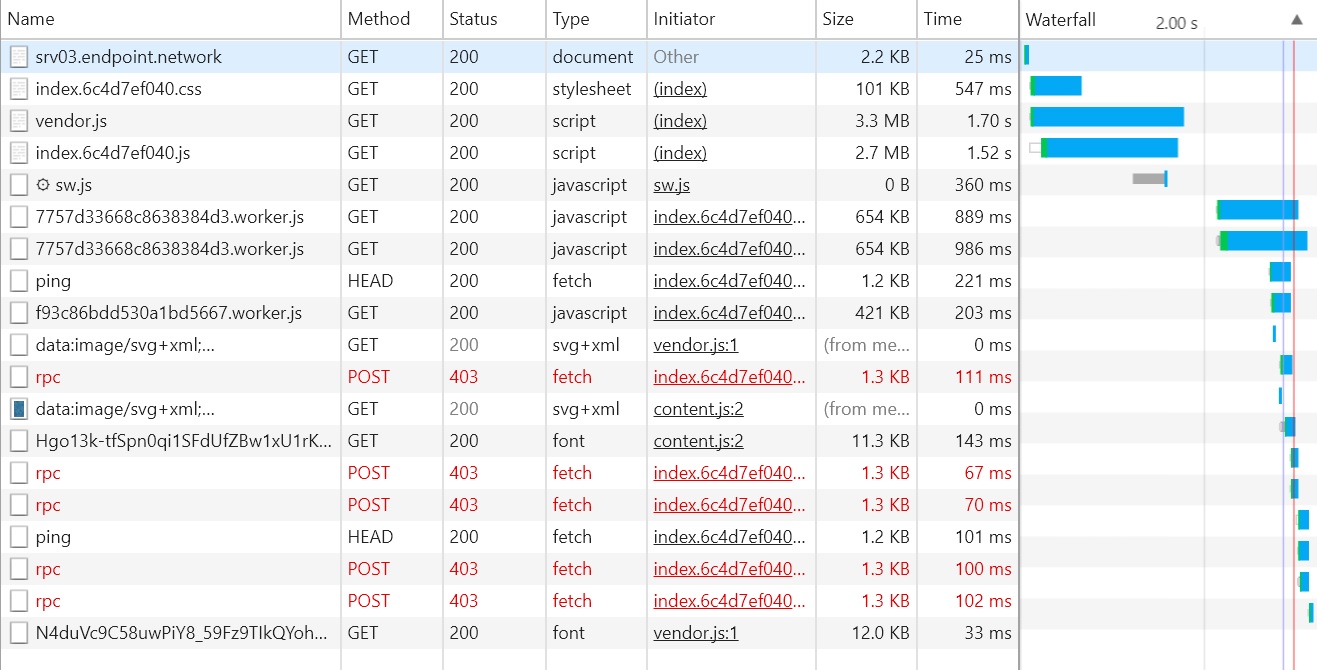Click the service worker gear icon beside sw.js

42,185
